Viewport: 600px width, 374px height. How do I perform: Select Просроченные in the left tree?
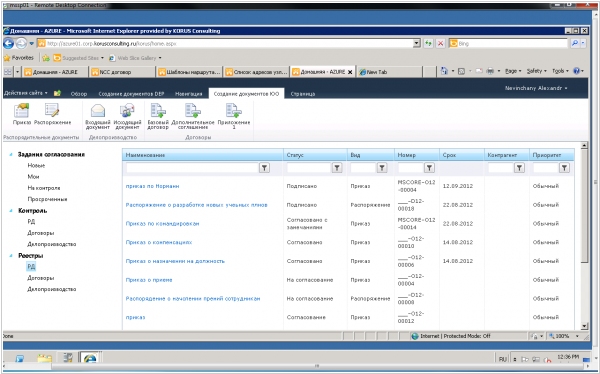[x=47, y=199]
